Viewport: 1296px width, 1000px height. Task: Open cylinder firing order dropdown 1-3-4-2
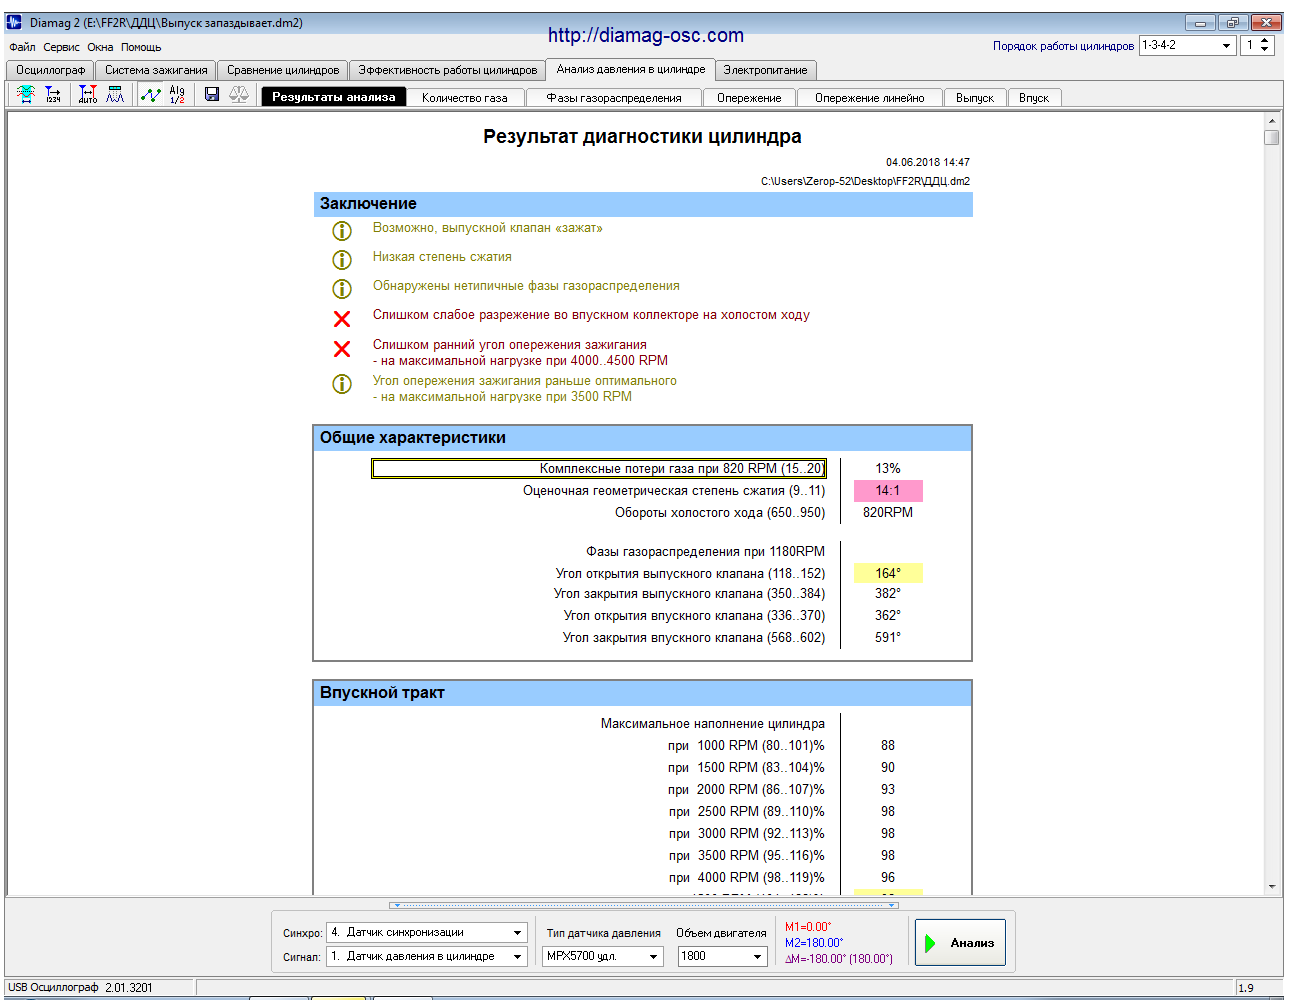tap(1226, 45)
